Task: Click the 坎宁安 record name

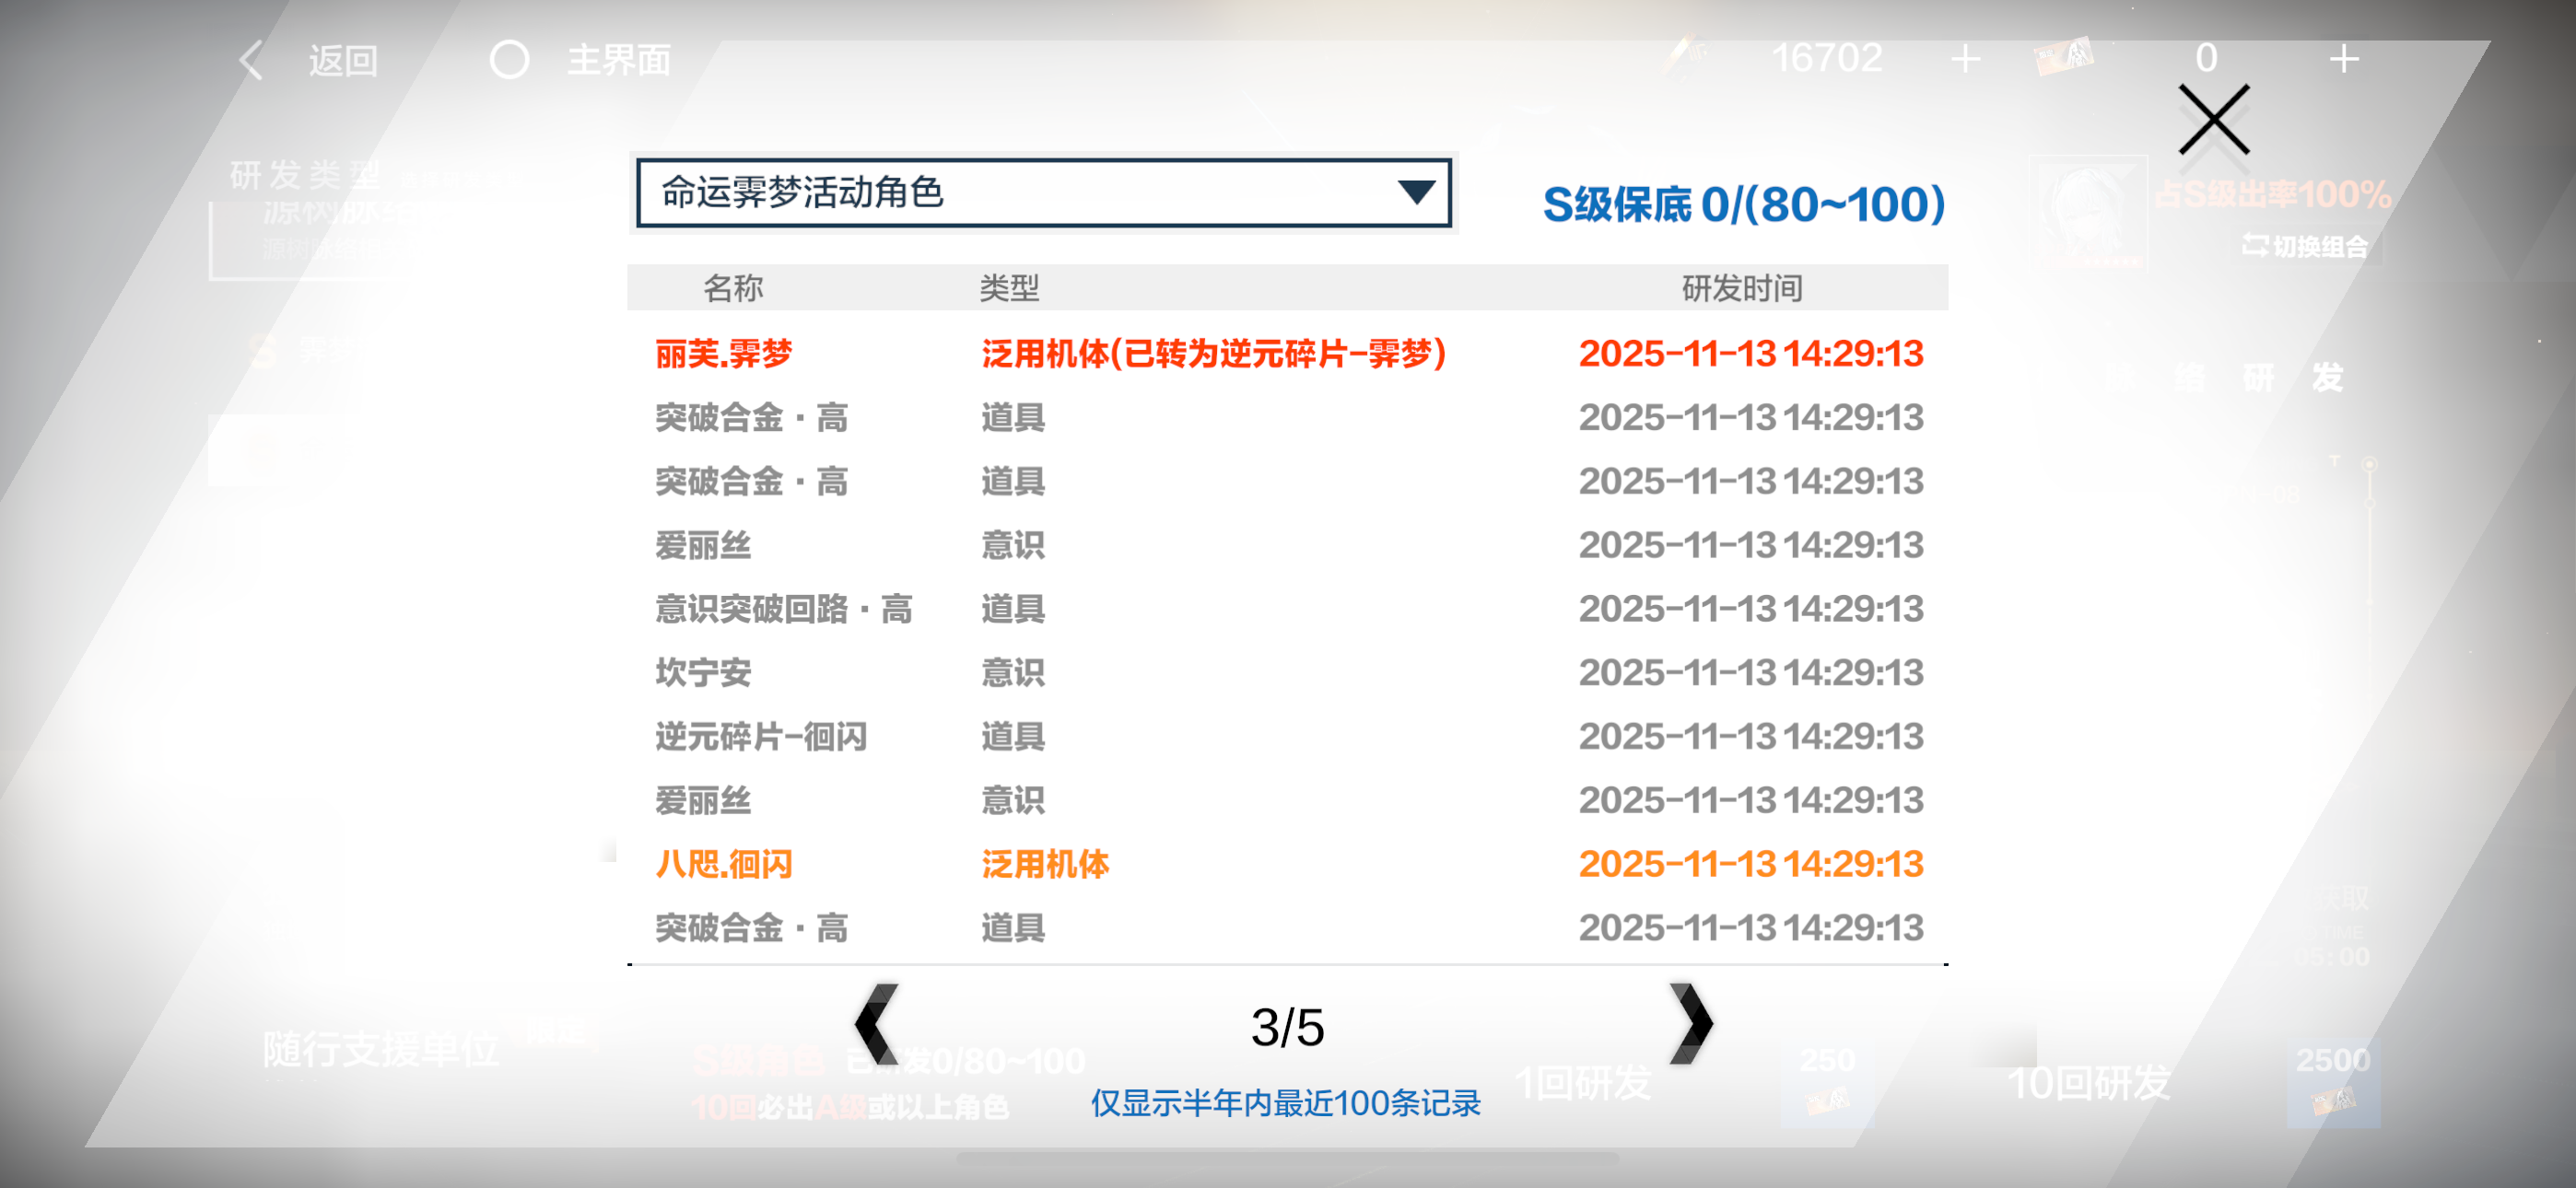Action: (703, 672)
